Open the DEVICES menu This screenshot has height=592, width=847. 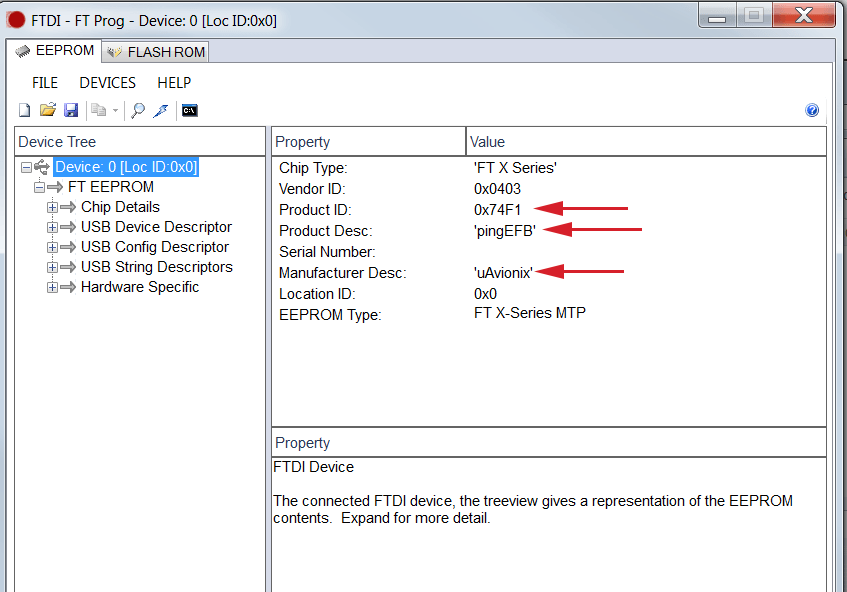[107, 83]
